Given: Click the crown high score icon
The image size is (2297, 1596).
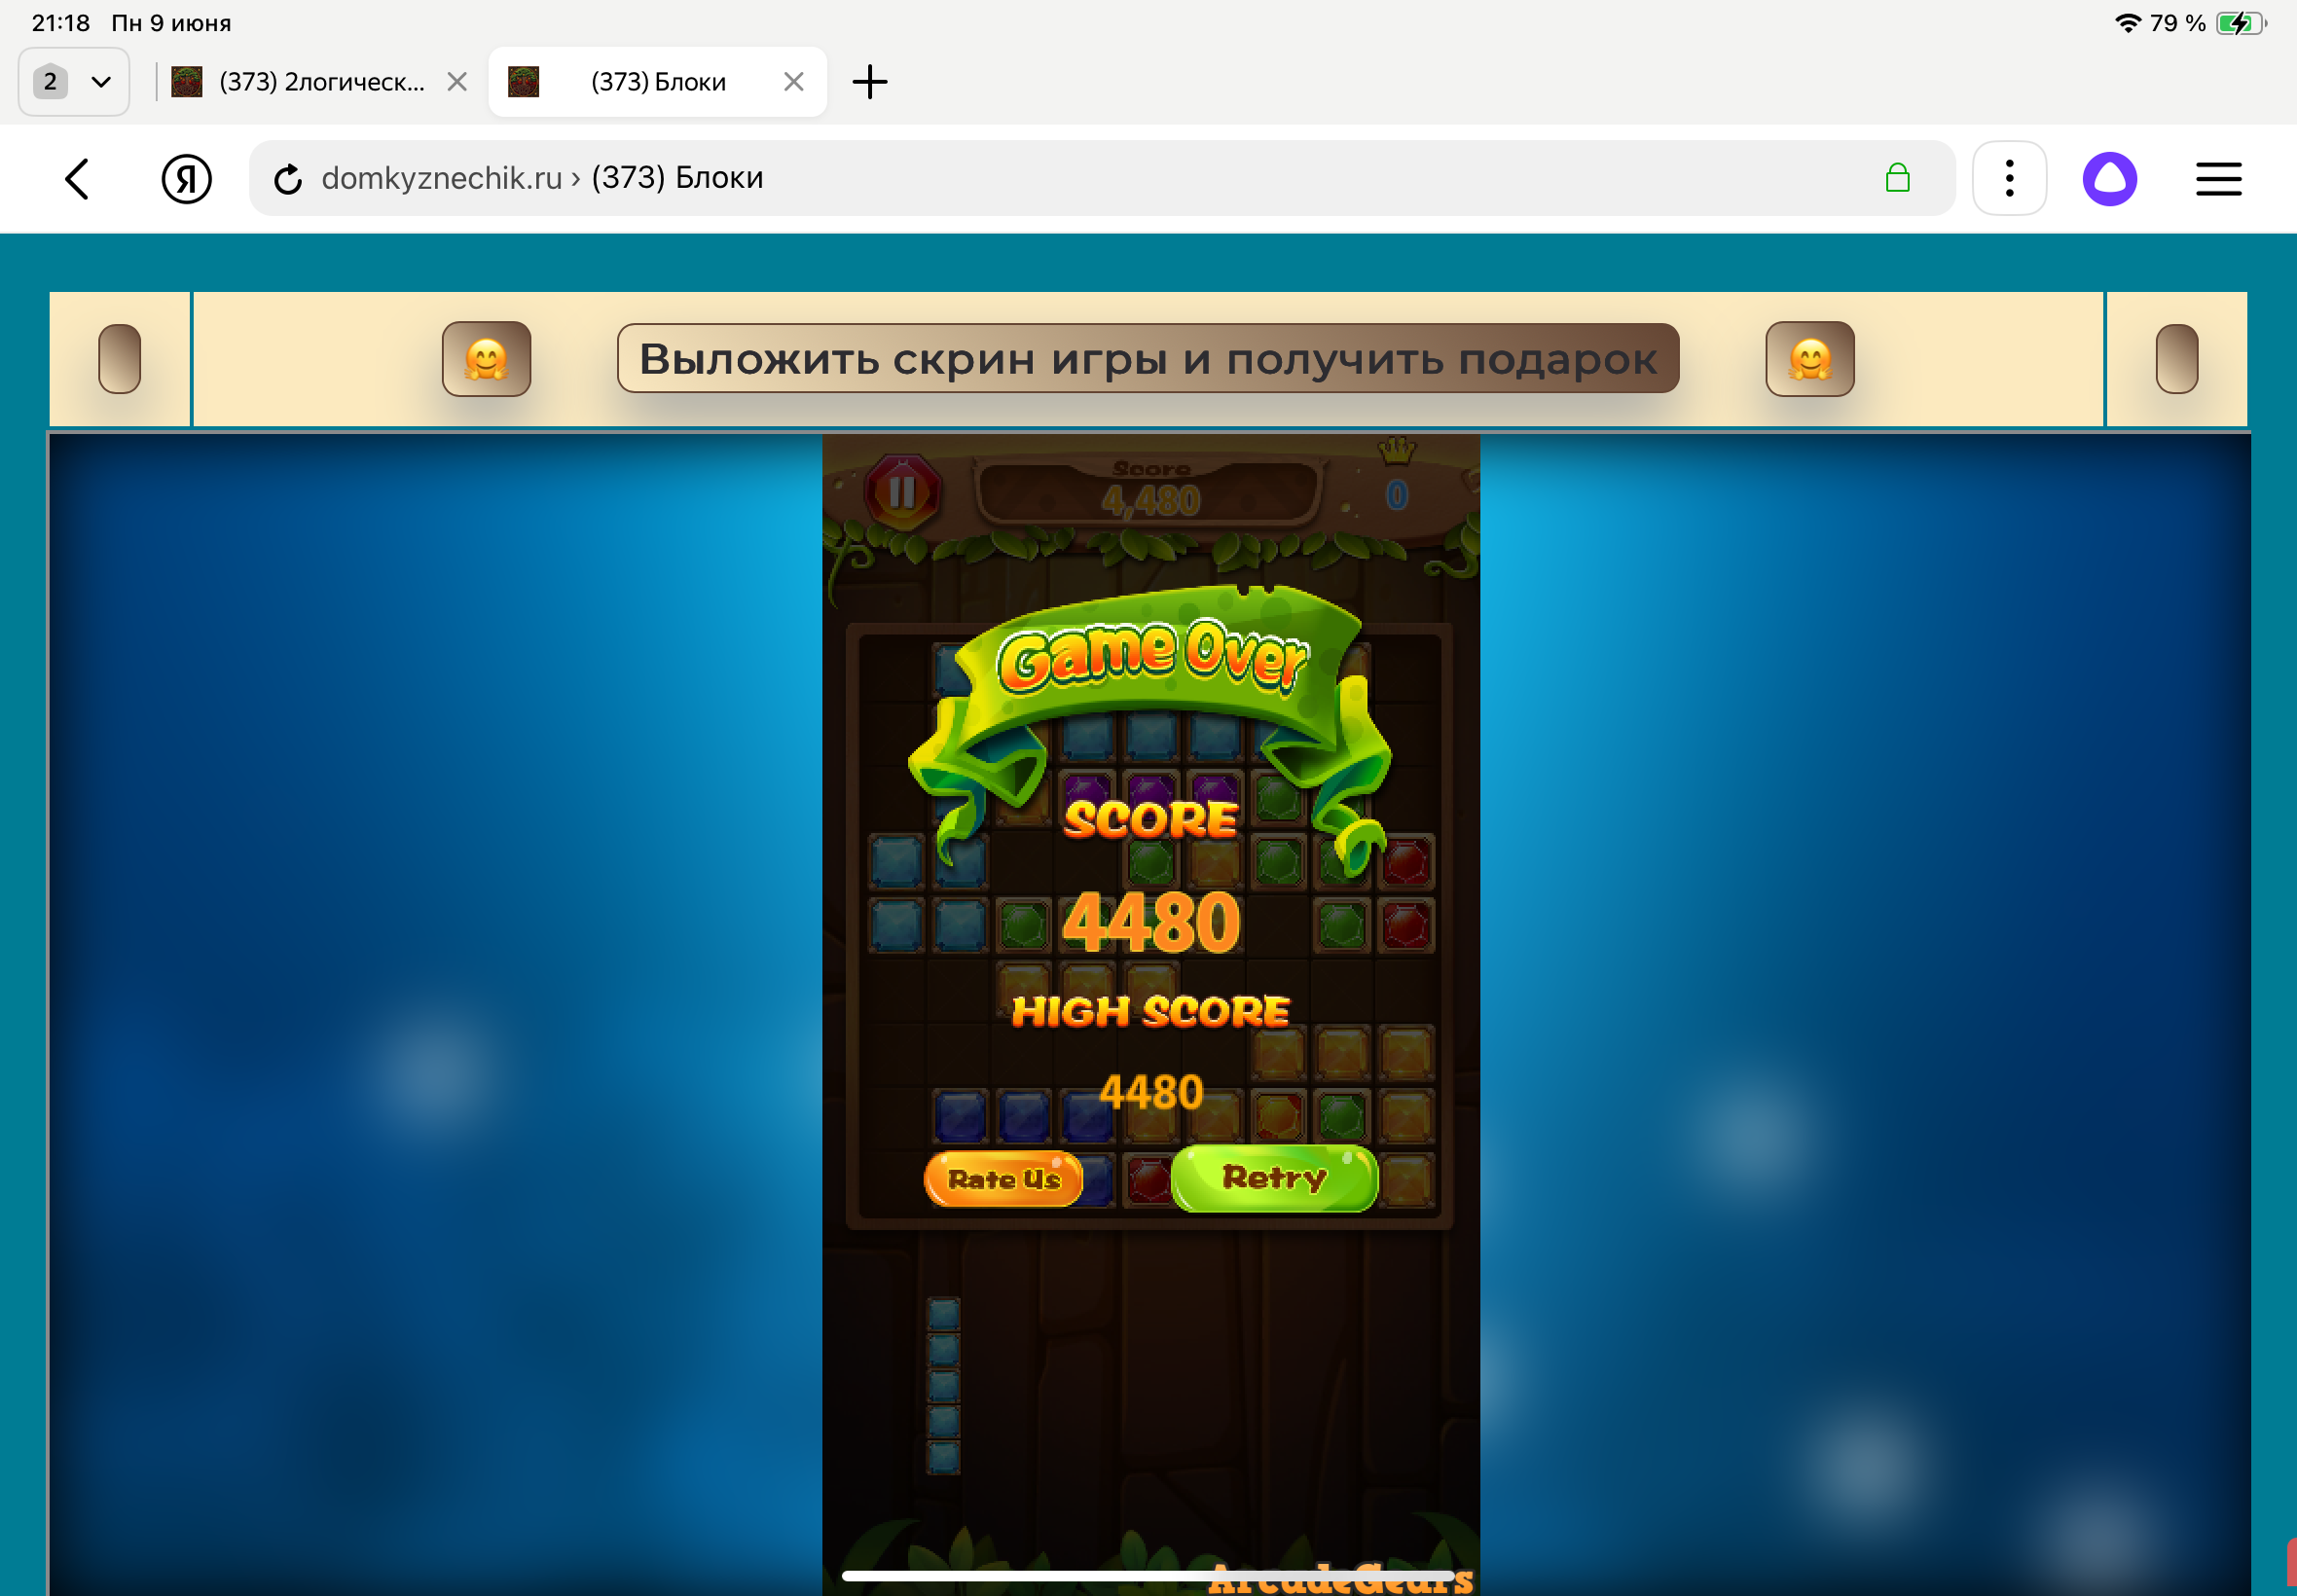Looking at the screenshot, I should click(x=1396, y=452).
